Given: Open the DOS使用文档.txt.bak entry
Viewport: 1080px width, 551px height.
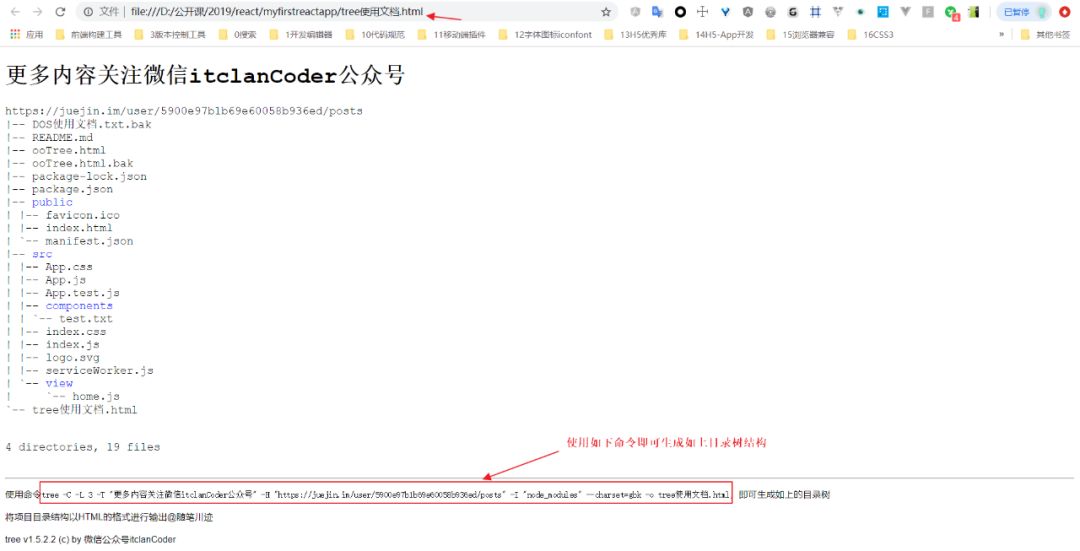Looking at the screenshot, I should point(92,125).
